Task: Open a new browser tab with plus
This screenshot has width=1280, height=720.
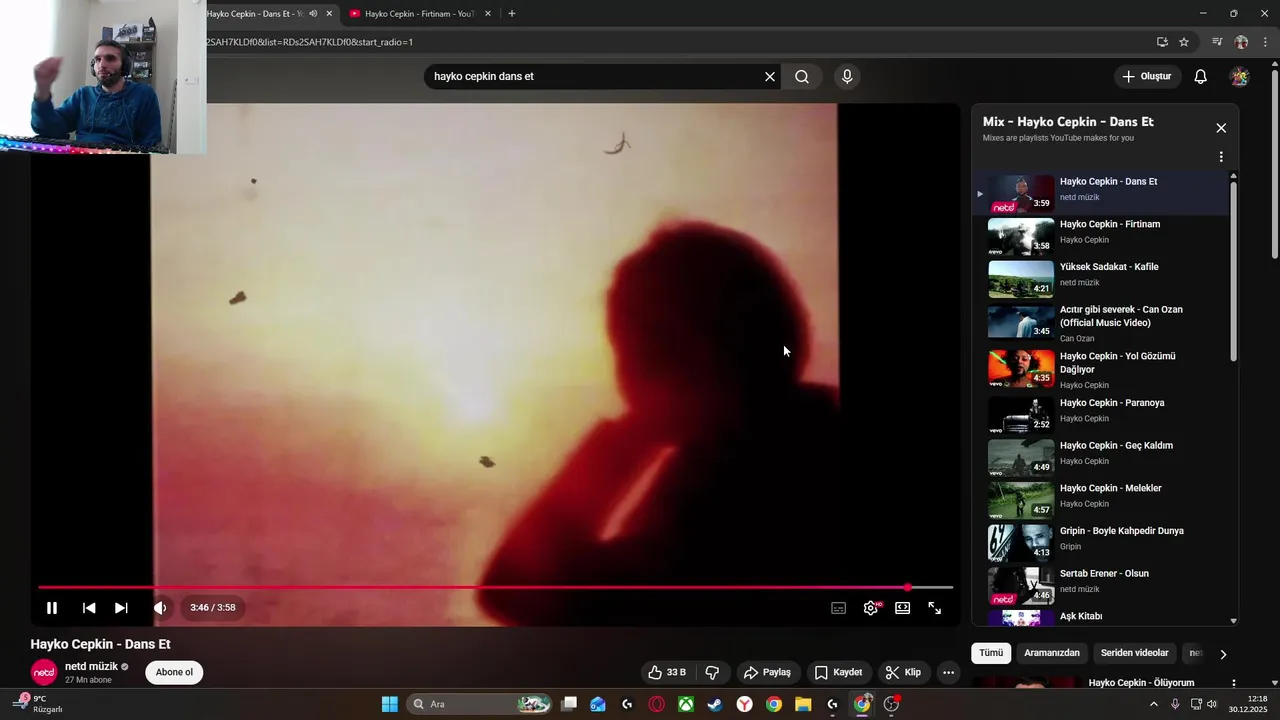Action: click(x=512, y=14)
